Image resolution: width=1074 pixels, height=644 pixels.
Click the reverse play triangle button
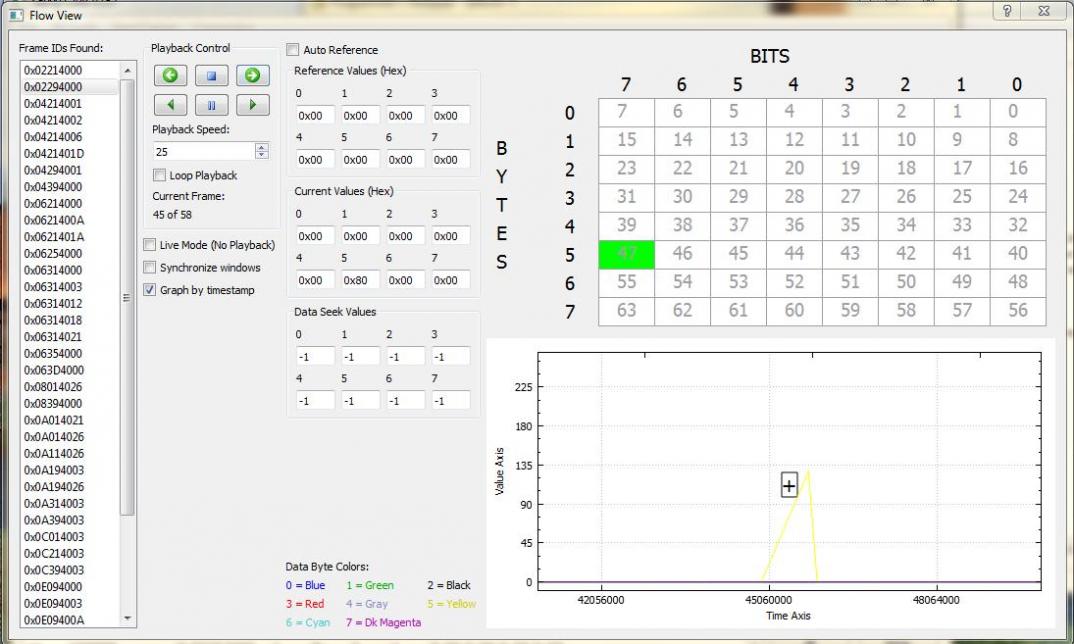171,105
